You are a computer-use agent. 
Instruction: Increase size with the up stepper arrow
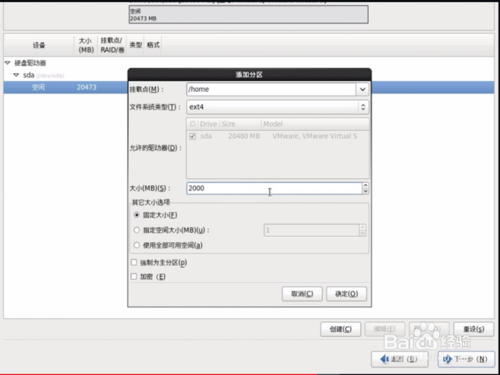point(365,185)
